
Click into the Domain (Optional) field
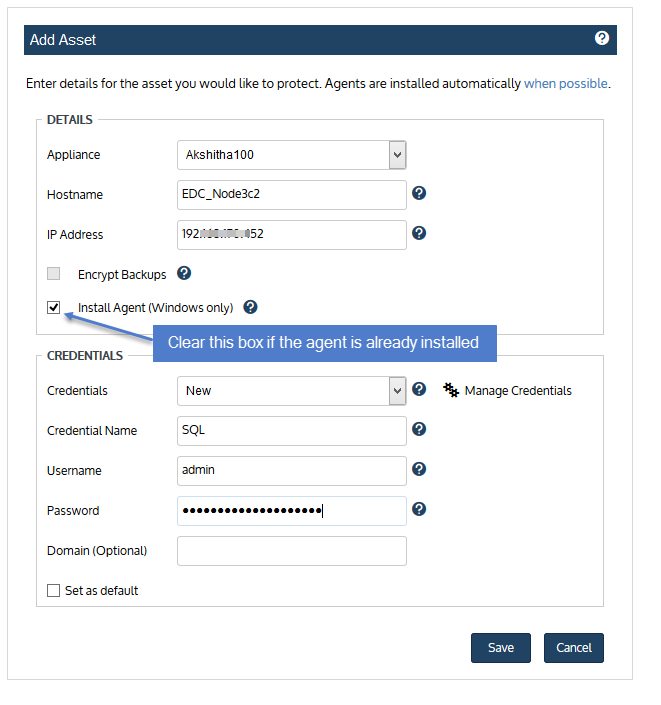tap(292, 551)
